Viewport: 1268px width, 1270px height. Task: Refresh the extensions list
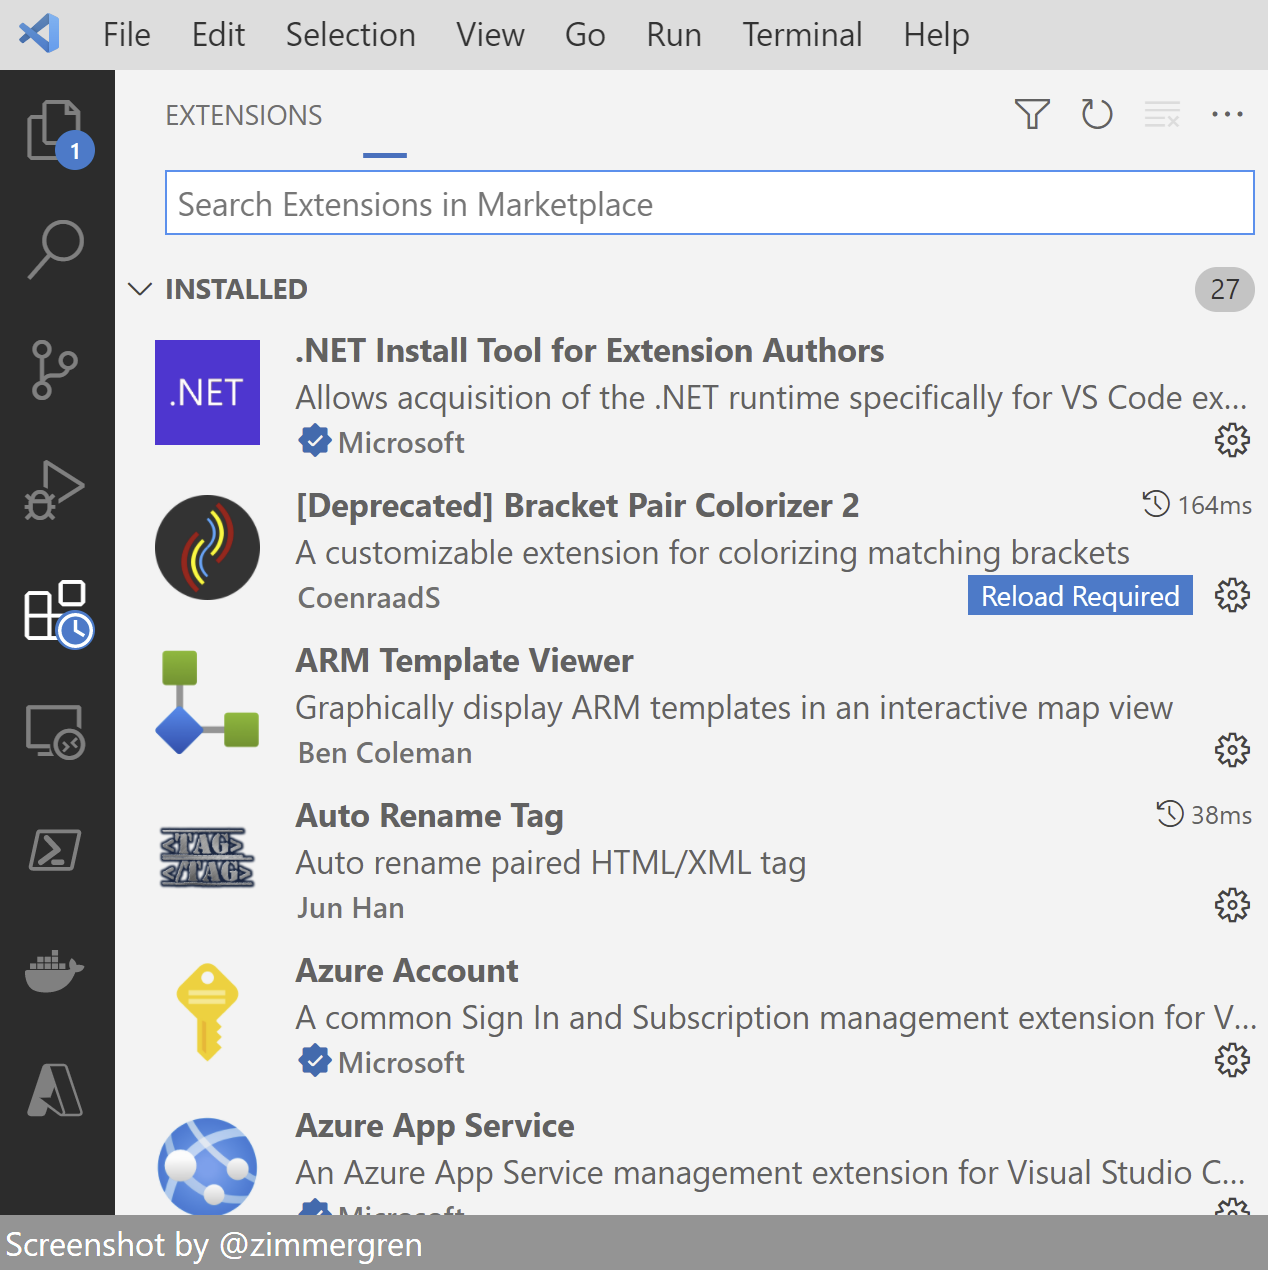pyautogui.click(x=1097, y=114)
